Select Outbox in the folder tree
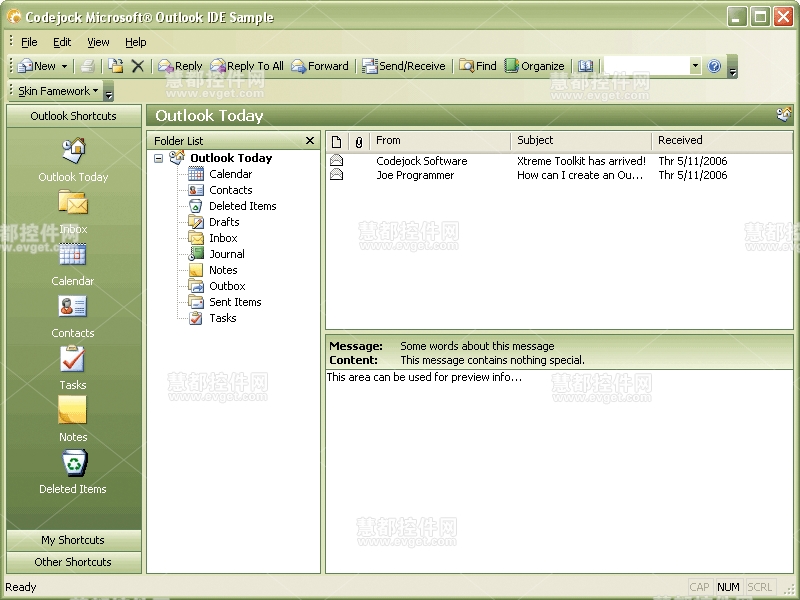Screen dimensions: 800x600 click(227, 286)
